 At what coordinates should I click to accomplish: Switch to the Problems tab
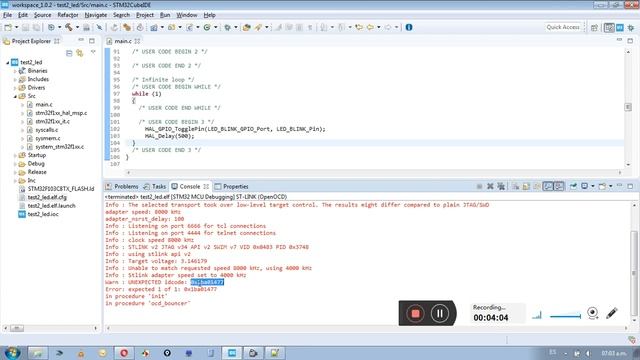pyautogui.click(x=122, y=187)
